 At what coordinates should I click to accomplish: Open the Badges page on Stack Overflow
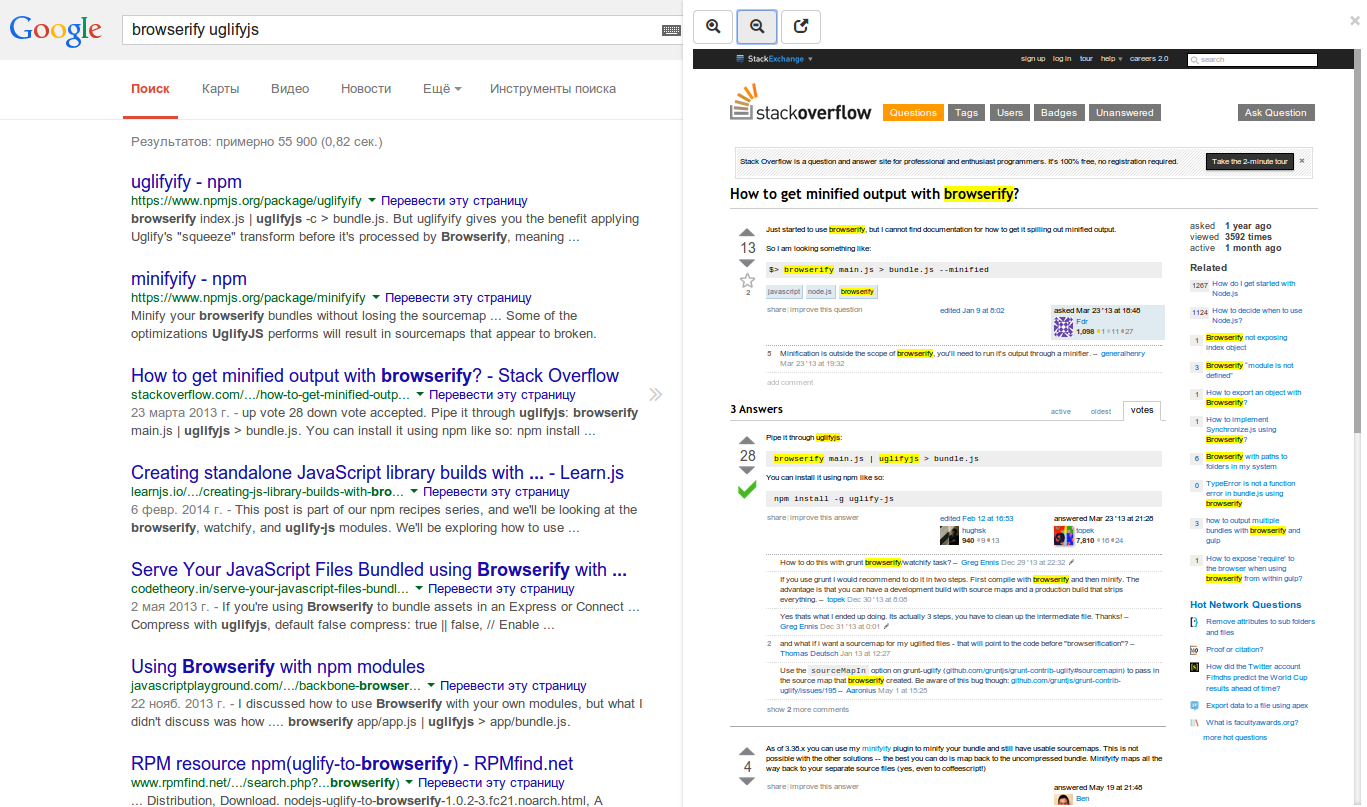coord(1059,113)
